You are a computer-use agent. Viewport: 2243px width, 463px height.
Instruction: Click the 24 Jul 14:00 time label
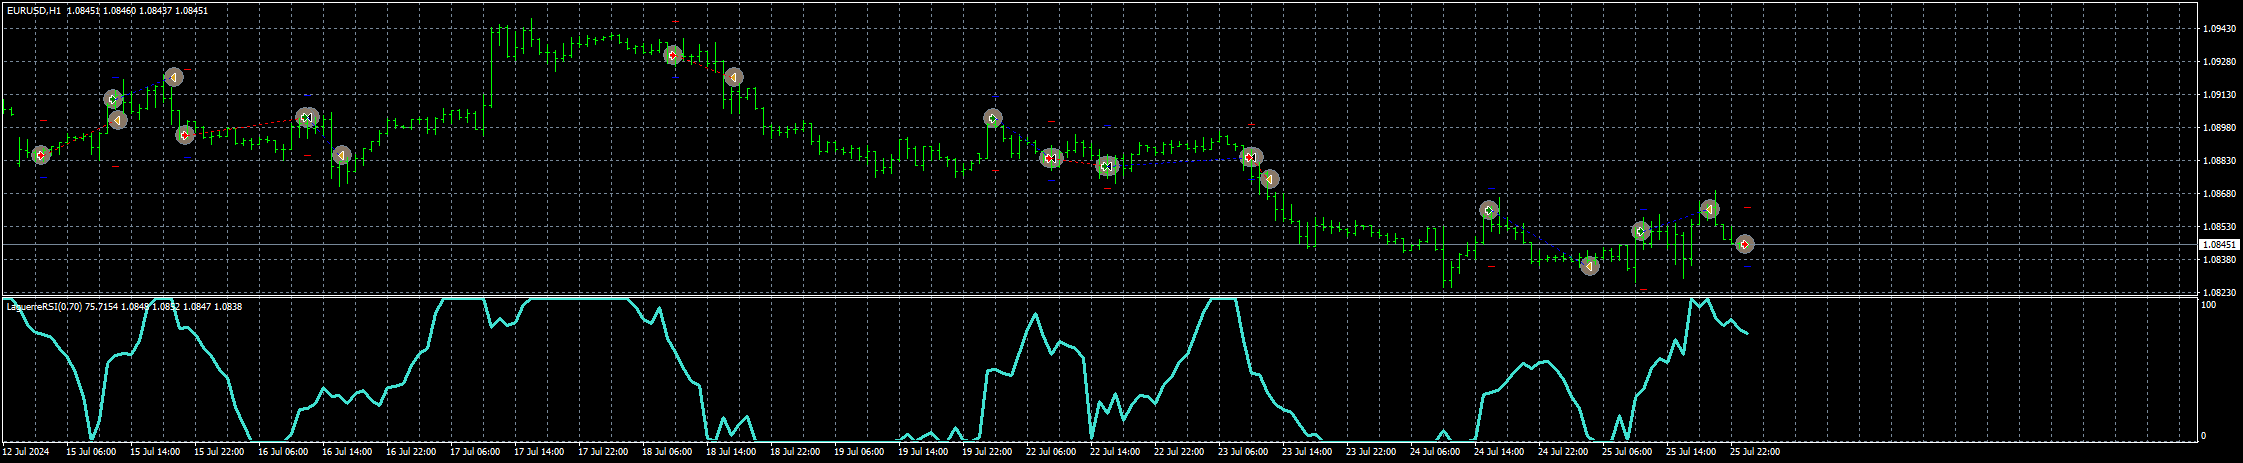(x=1499, y=452)
